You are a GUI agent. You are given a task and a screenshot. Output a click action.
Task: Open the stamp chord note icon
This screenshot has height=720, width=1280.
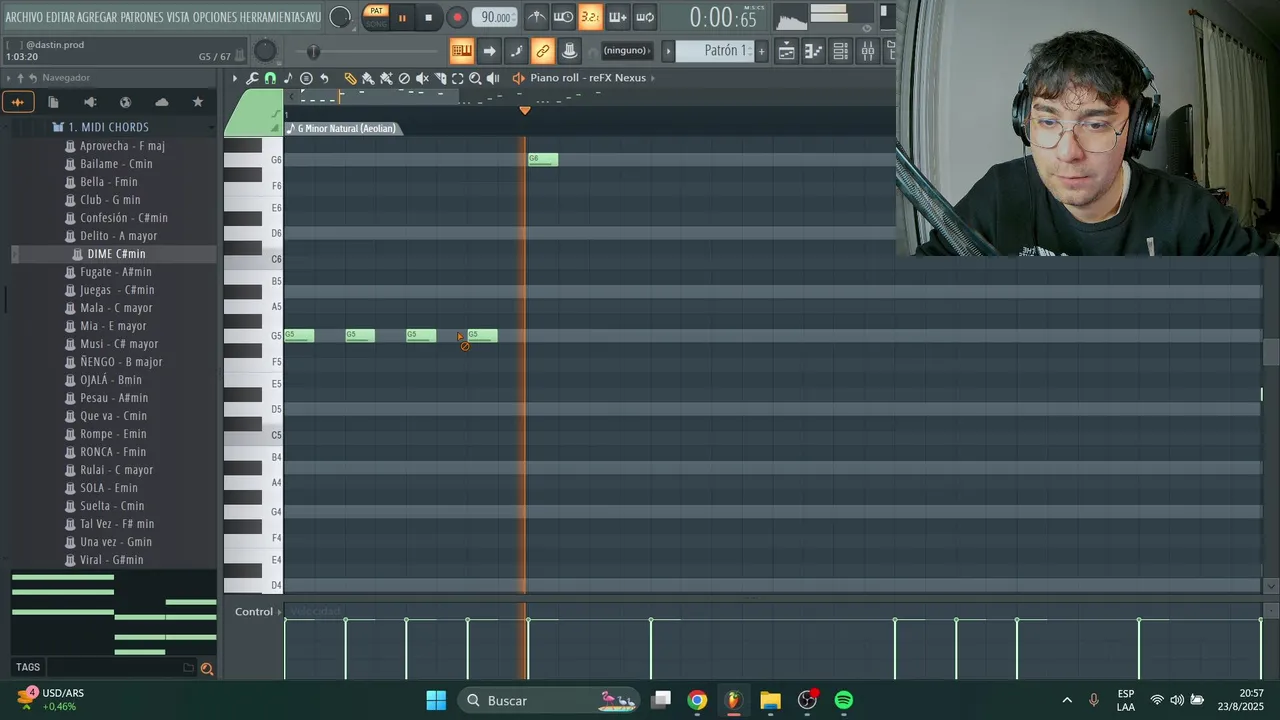coord(288,78)
